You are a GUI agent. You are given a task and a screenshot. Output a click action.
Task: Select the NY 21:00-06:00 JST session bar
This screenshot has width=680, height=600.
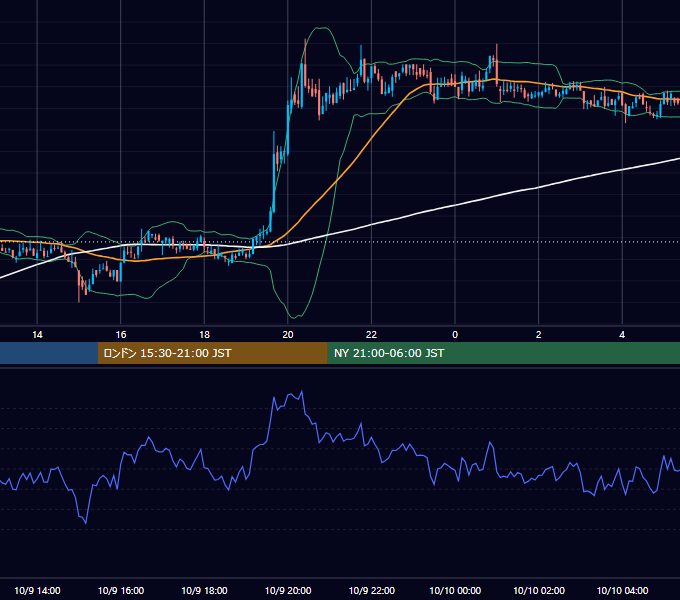tap(503, 353)
